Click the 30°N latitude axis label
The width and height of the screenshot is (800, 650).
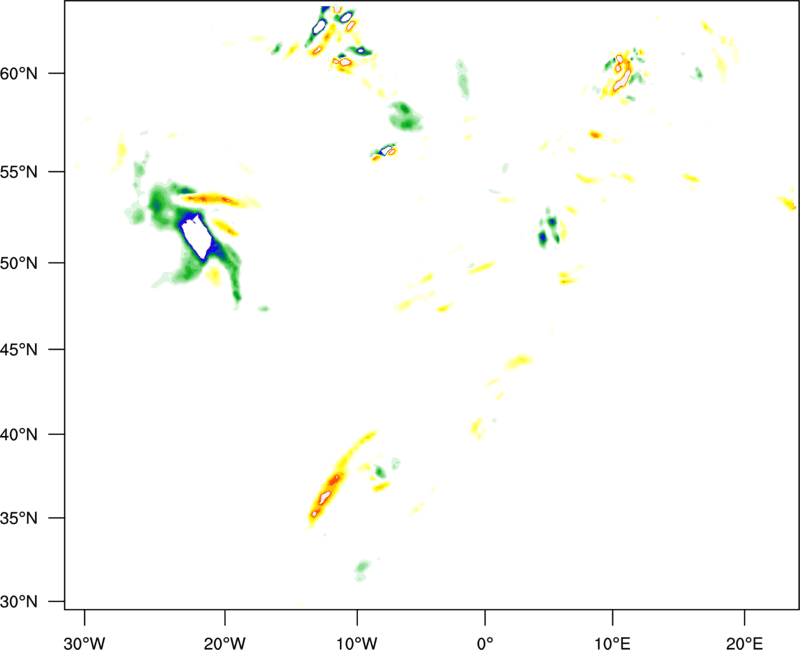click(19, 602)
